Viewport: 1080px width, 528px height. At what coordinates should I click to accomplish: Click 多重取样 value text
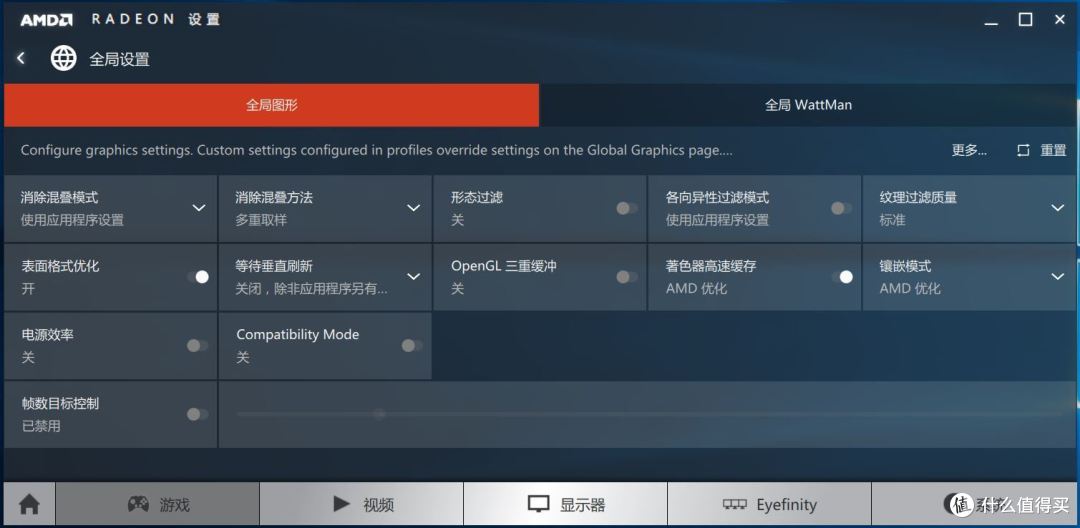pos(261,220)
